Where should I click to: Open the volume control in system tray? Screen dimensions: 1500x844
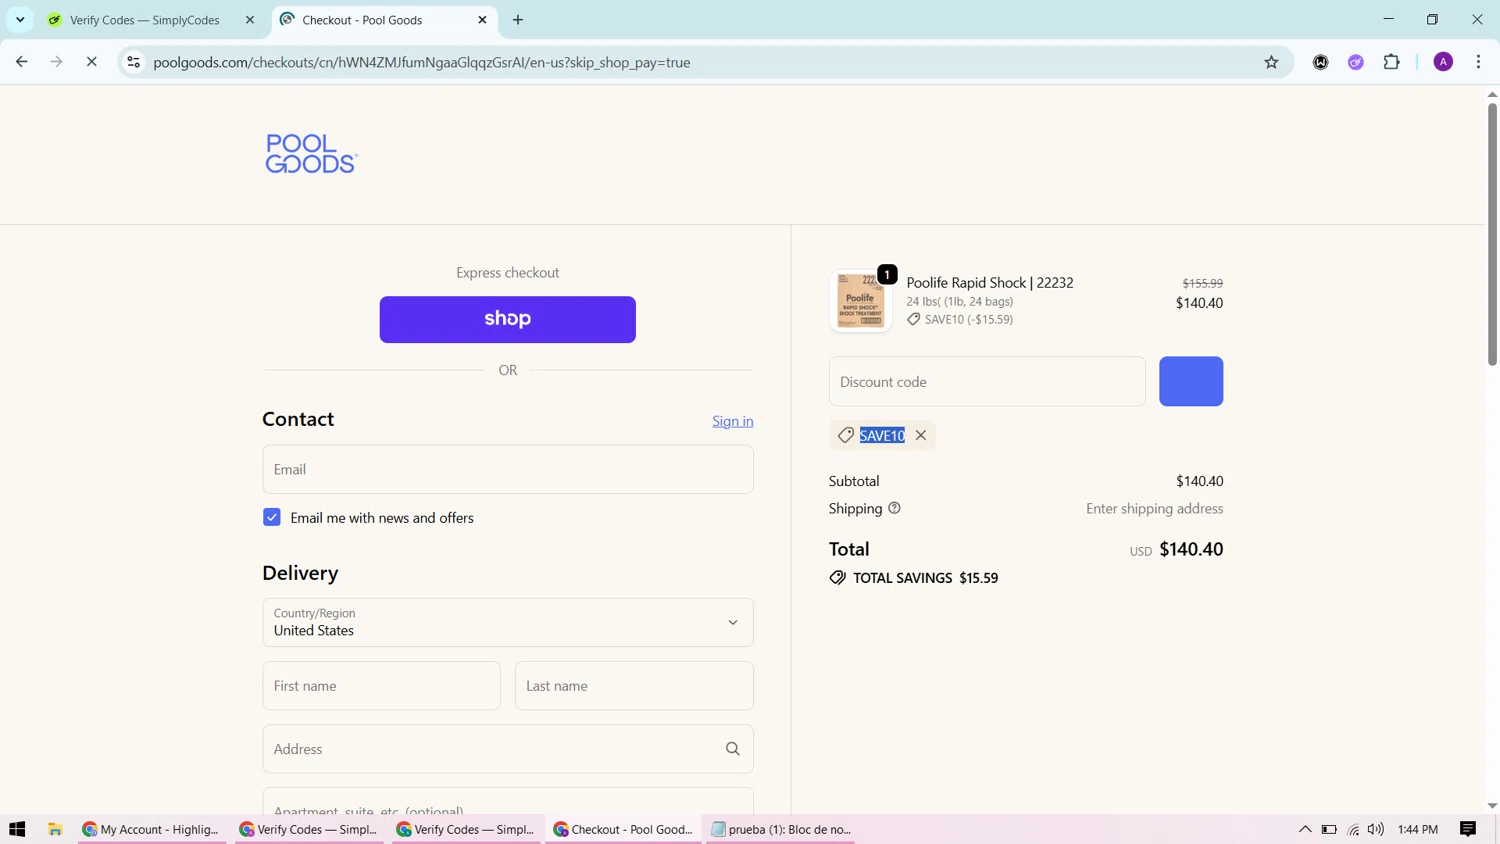point(1376,829)
